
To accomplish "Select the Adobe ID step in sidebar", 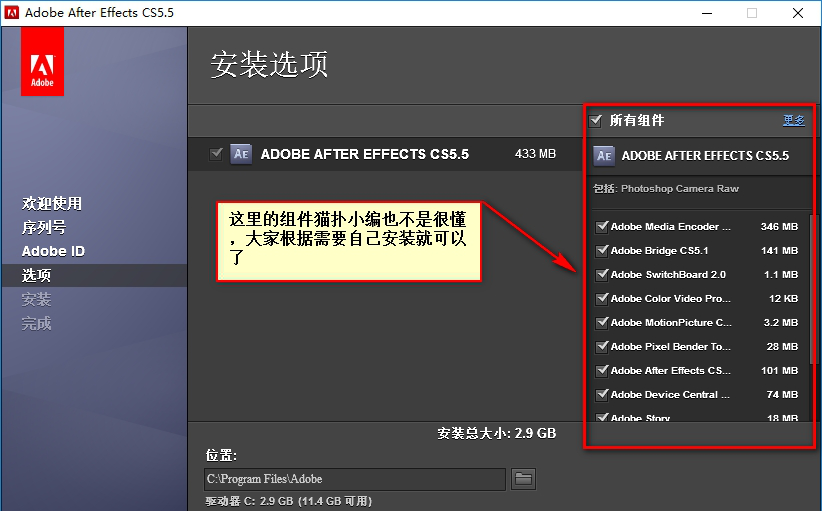I will [53, 252].
